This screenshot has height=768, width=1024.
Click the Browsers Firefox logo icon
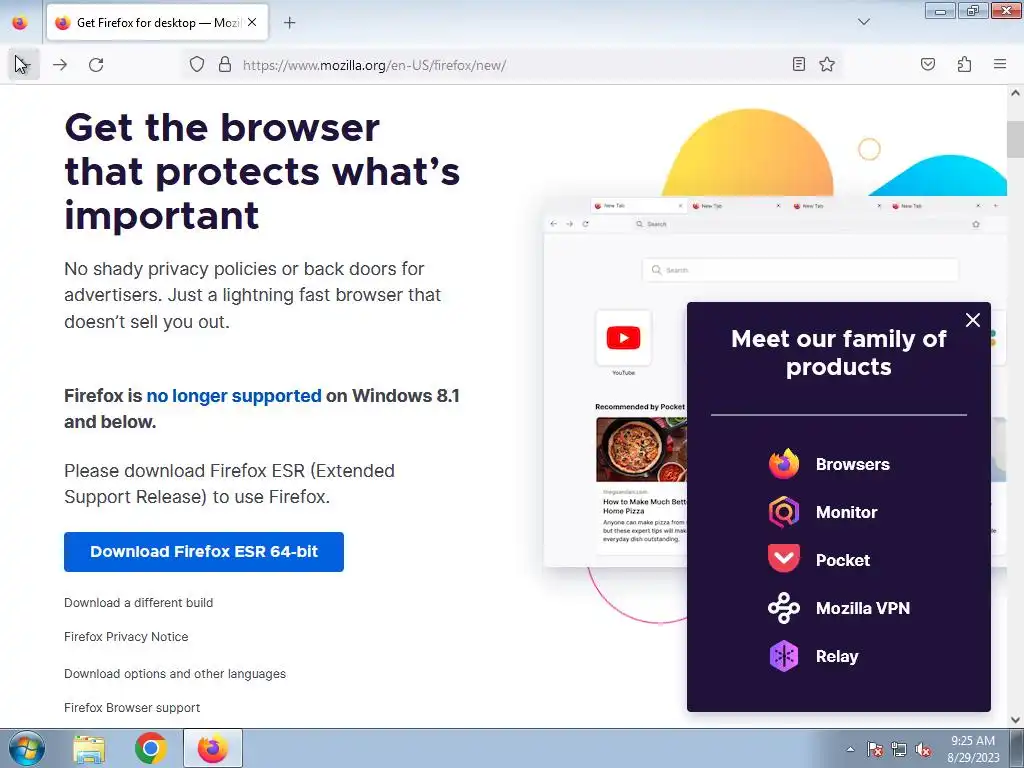point(784,464)
